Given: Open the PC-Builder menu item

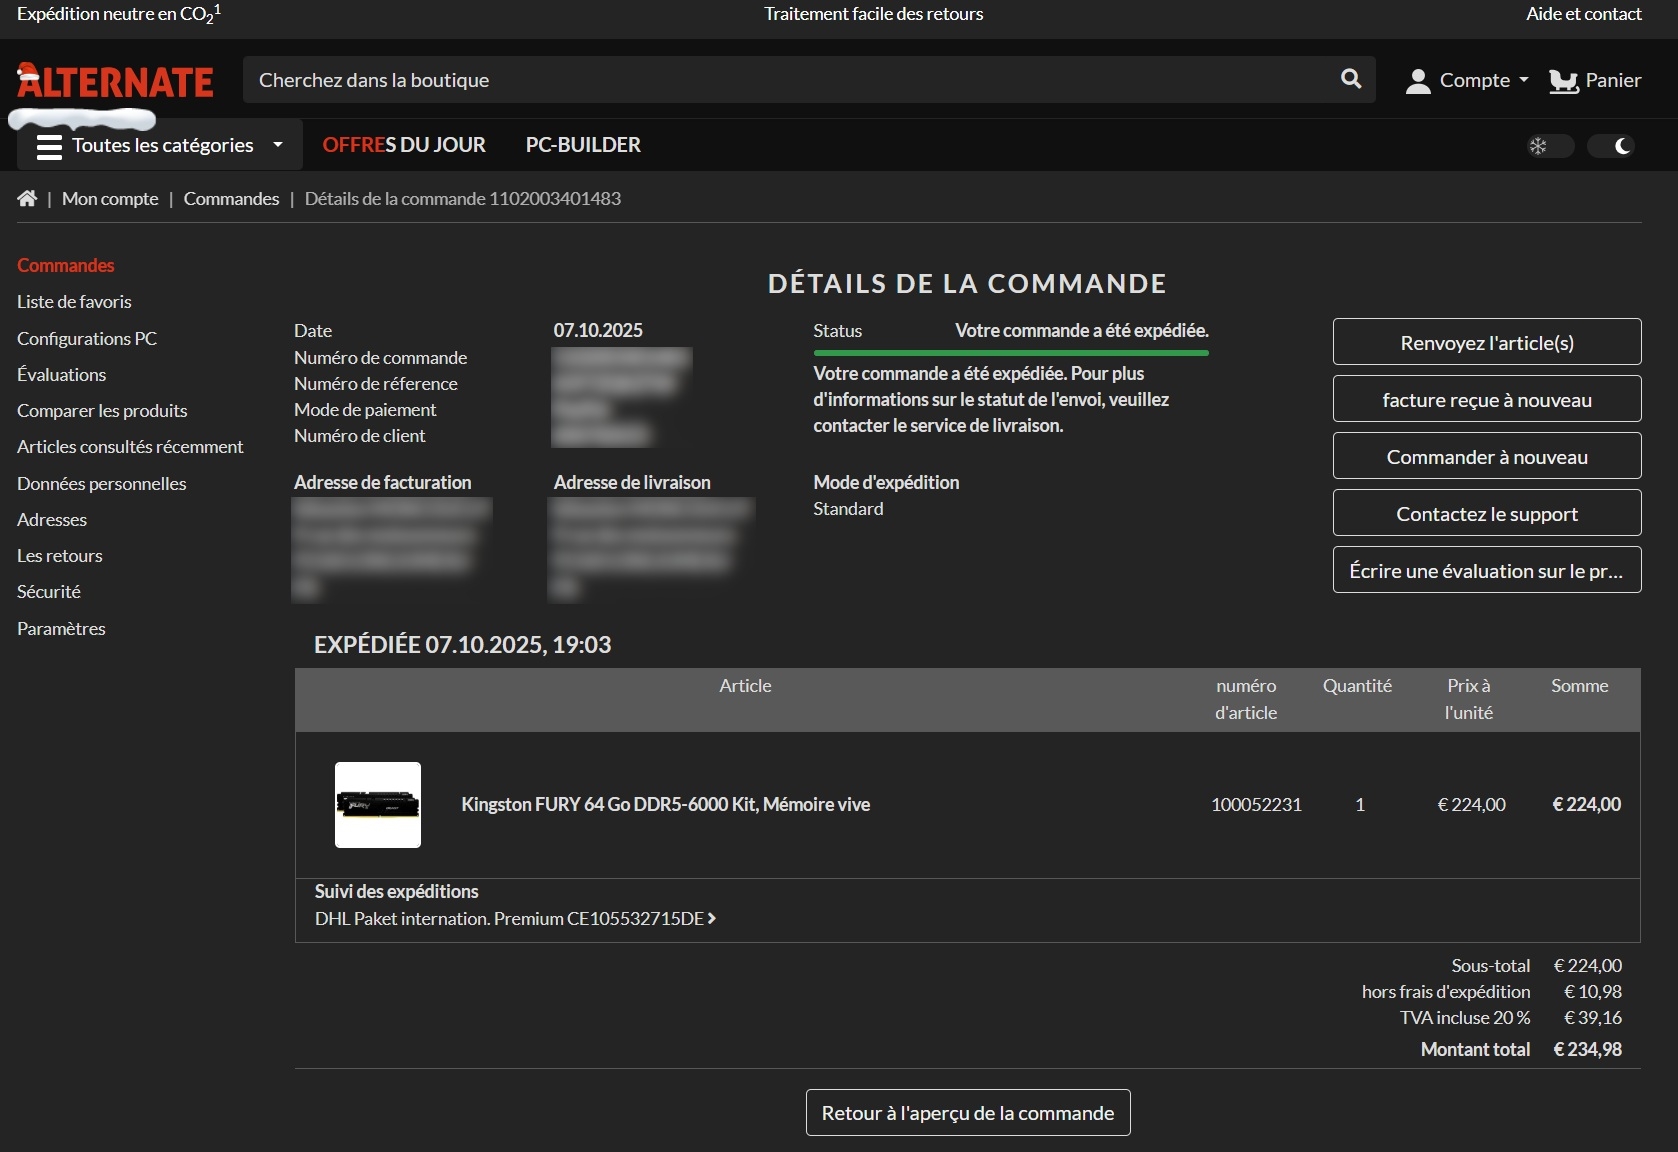Looking at the screenshot, I should 583,145.
